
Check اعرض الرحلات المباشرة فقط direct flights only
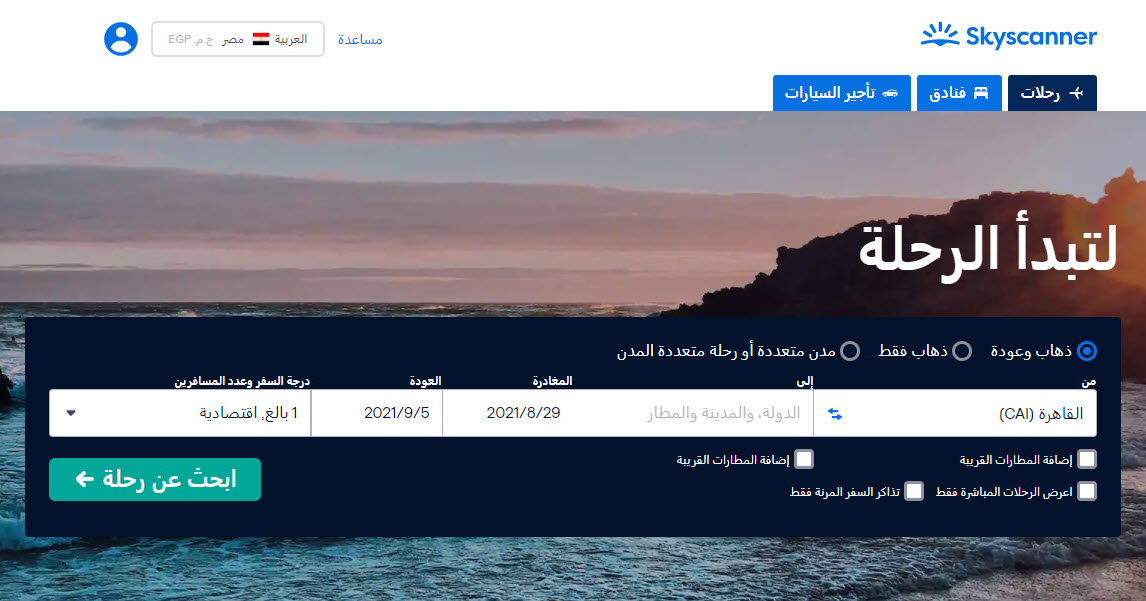click(x=1087, y=492)
